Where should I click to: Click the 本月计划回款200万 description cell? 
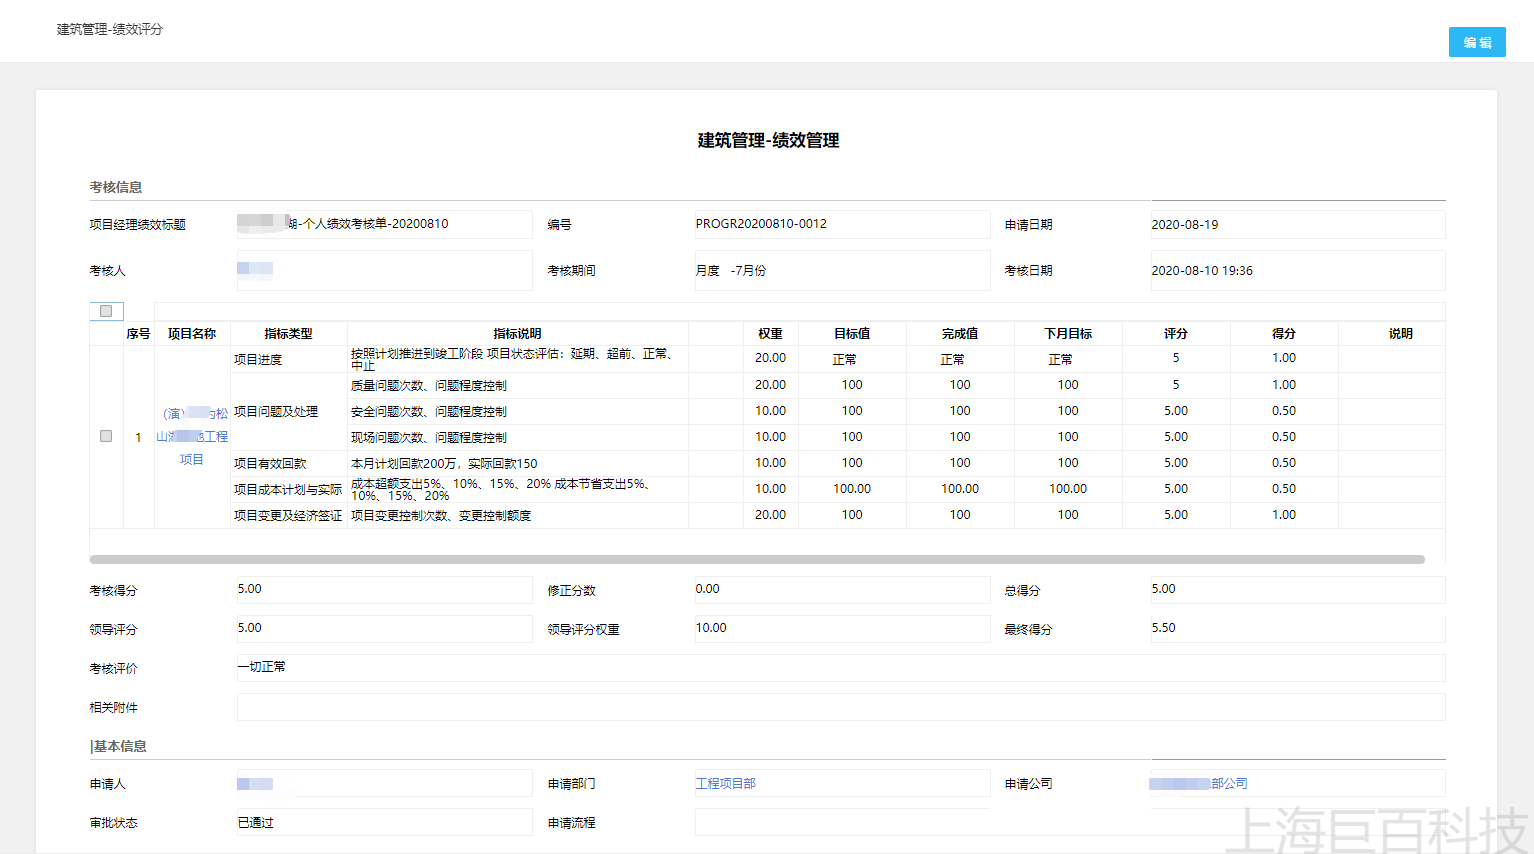[517, 463]
